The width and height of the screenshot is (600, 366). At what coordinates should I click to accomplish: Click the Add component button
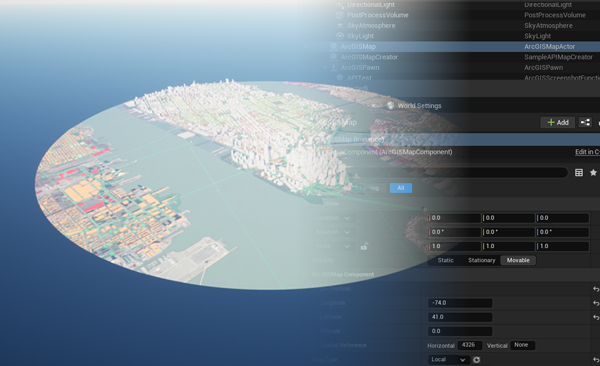558,123
